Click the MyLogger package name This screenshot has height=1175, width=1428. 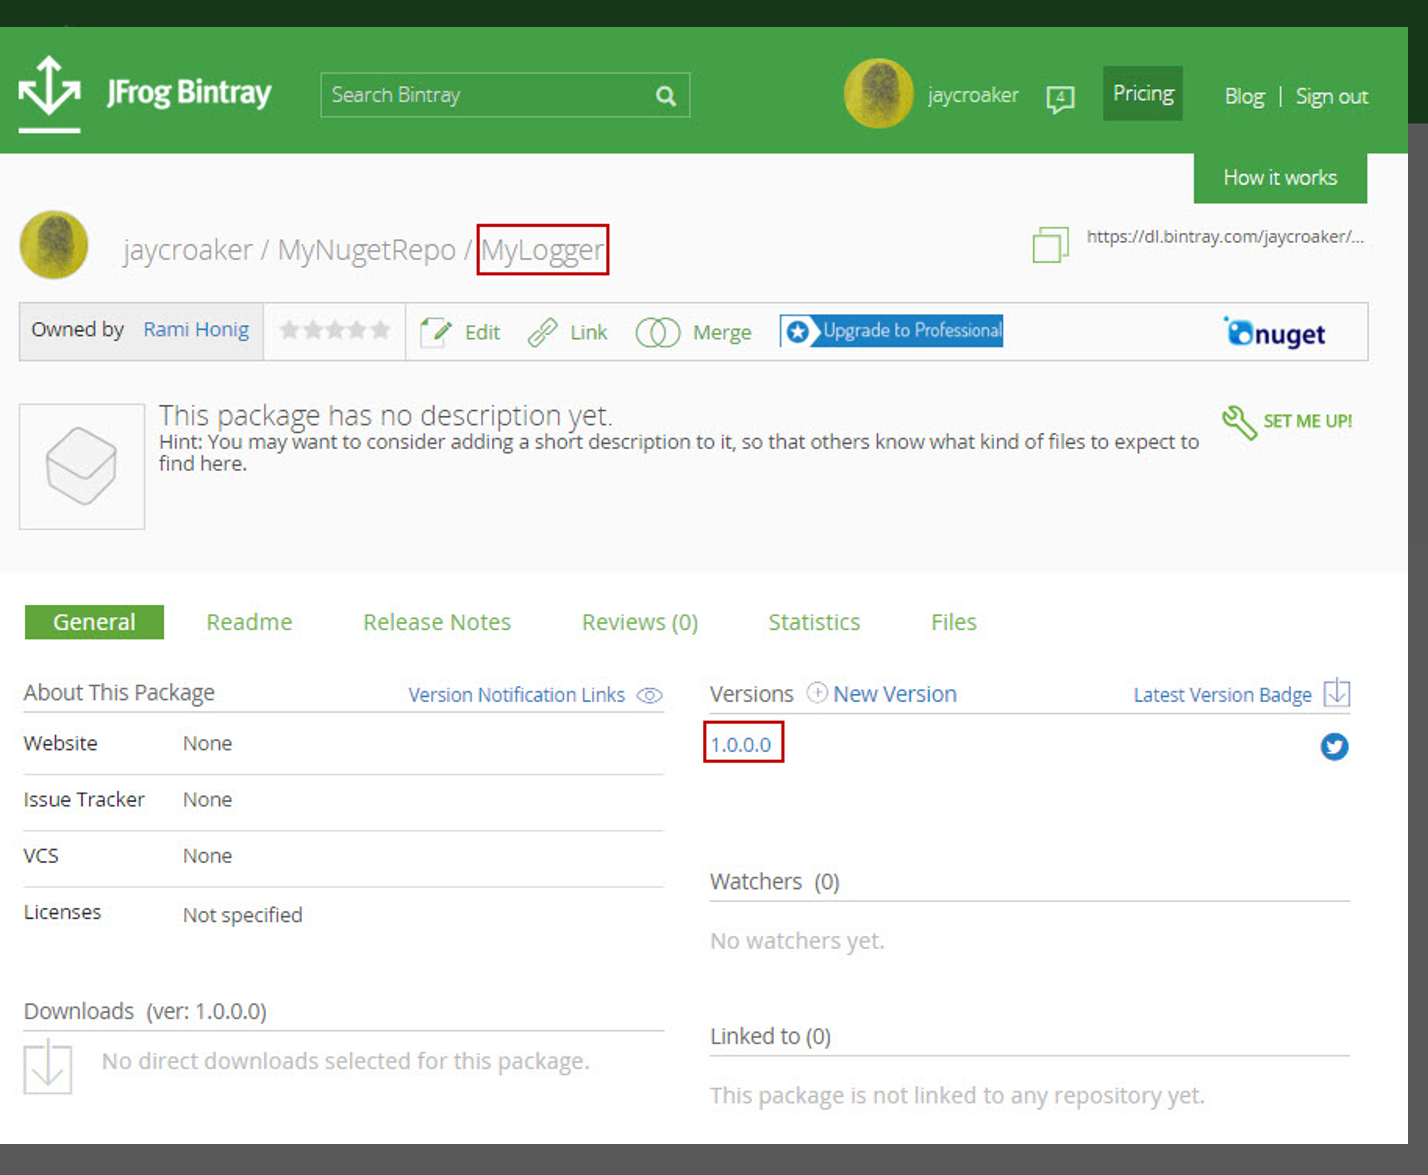coord(543,250)
